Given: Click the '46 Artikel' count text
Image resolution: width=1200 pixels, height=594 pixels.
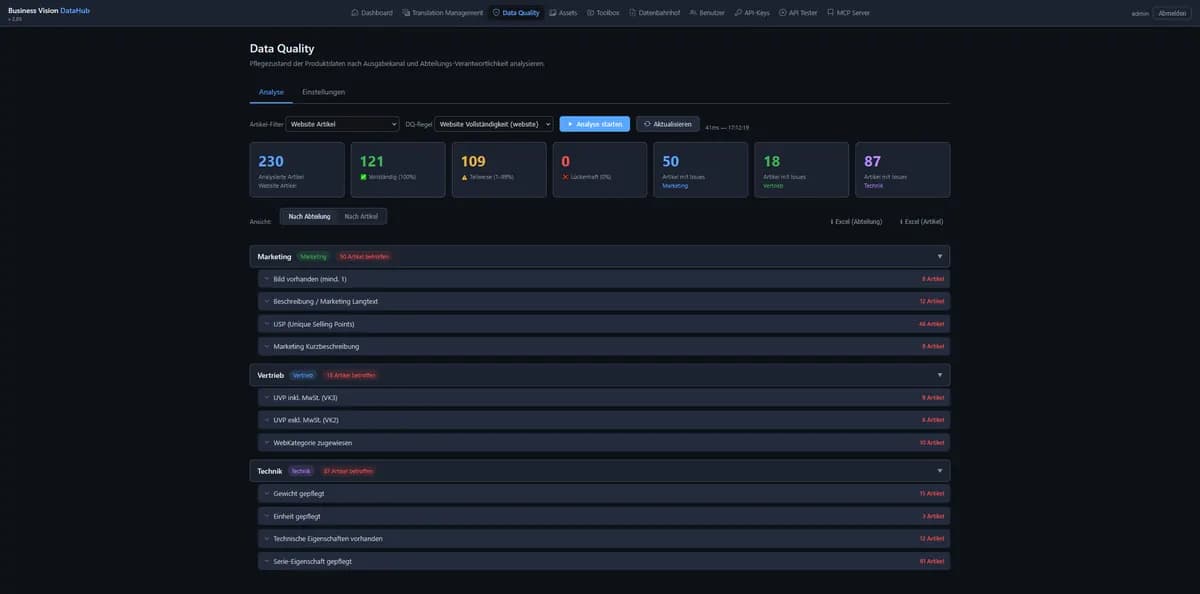Looking at the screenshot, I should 931,324.
